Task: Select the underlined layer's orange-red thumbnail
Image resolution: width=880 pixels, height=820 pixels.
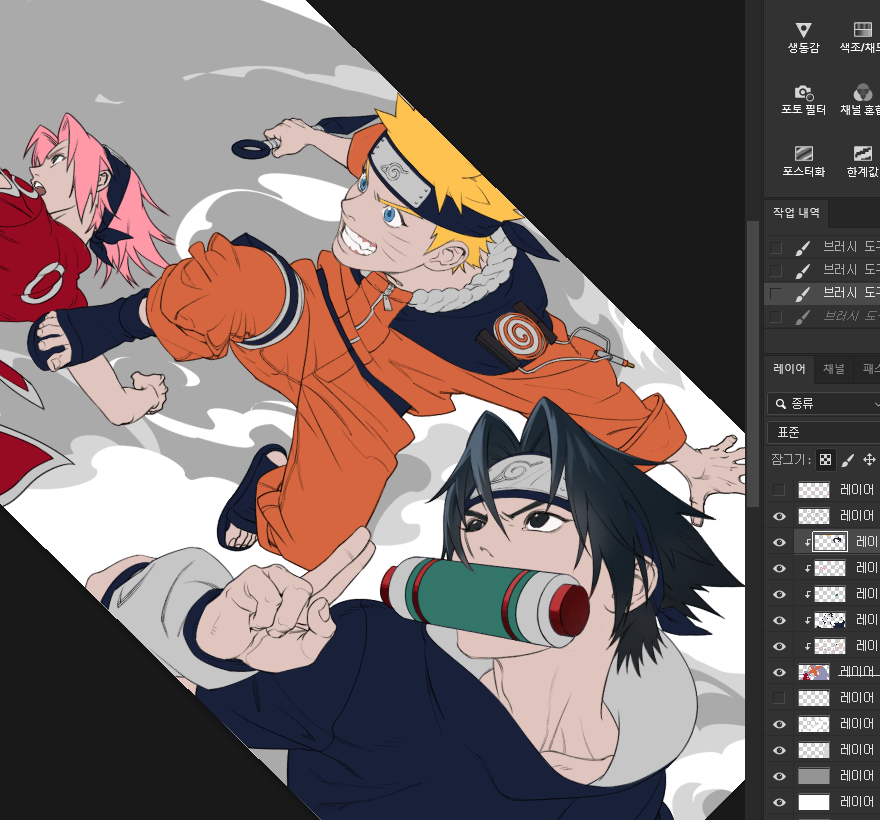Action: [814, 672]
